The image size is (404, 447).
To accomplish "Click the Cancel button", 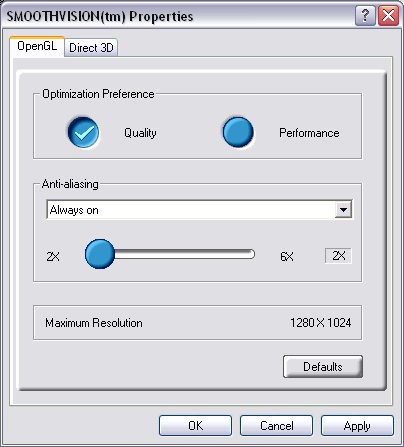I will click(276, 426).
